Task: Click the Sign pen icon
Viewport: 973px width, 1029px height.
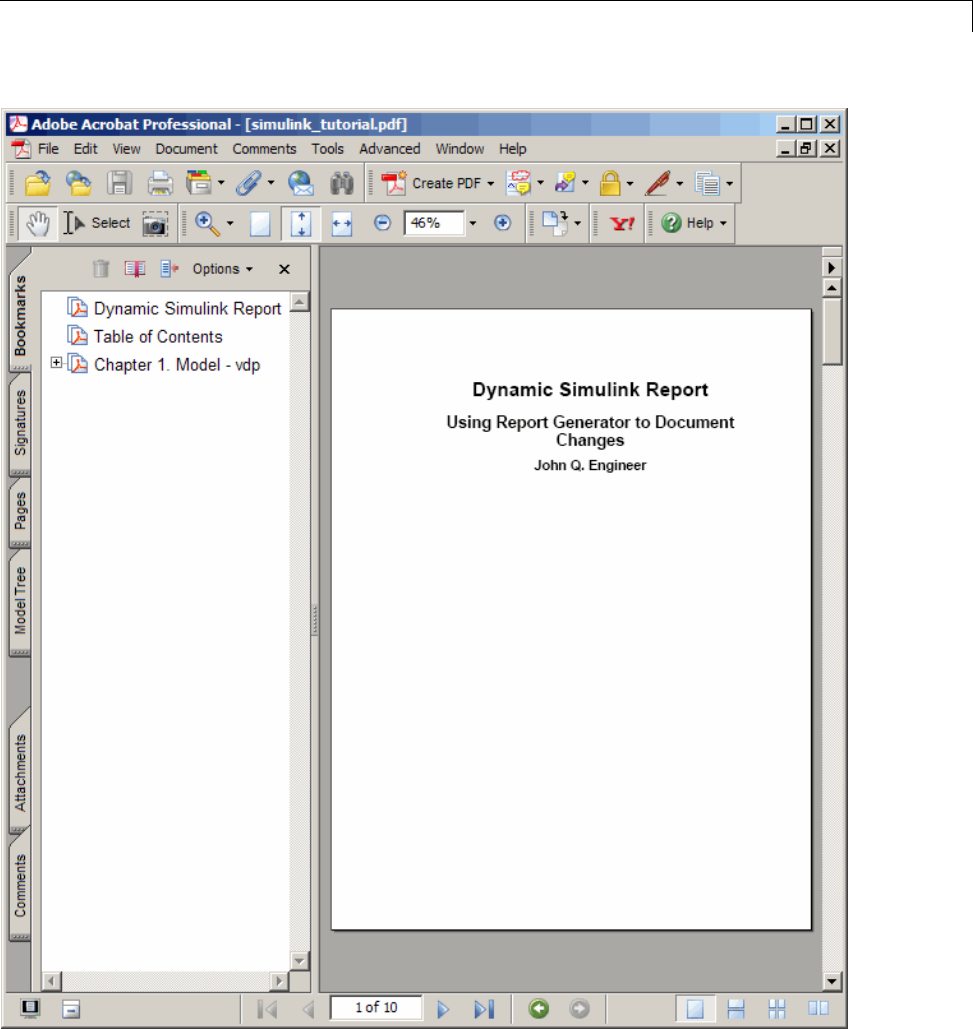Action: coord(657,183)
